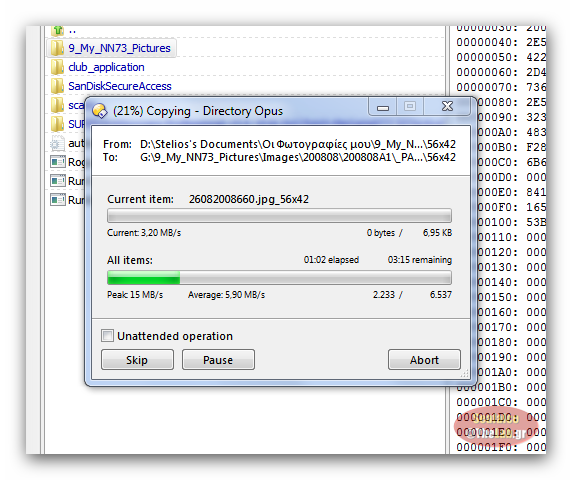Close the Copying dialog window
Image resolution: width=572 pixels, height=480 pixels.
447,107
